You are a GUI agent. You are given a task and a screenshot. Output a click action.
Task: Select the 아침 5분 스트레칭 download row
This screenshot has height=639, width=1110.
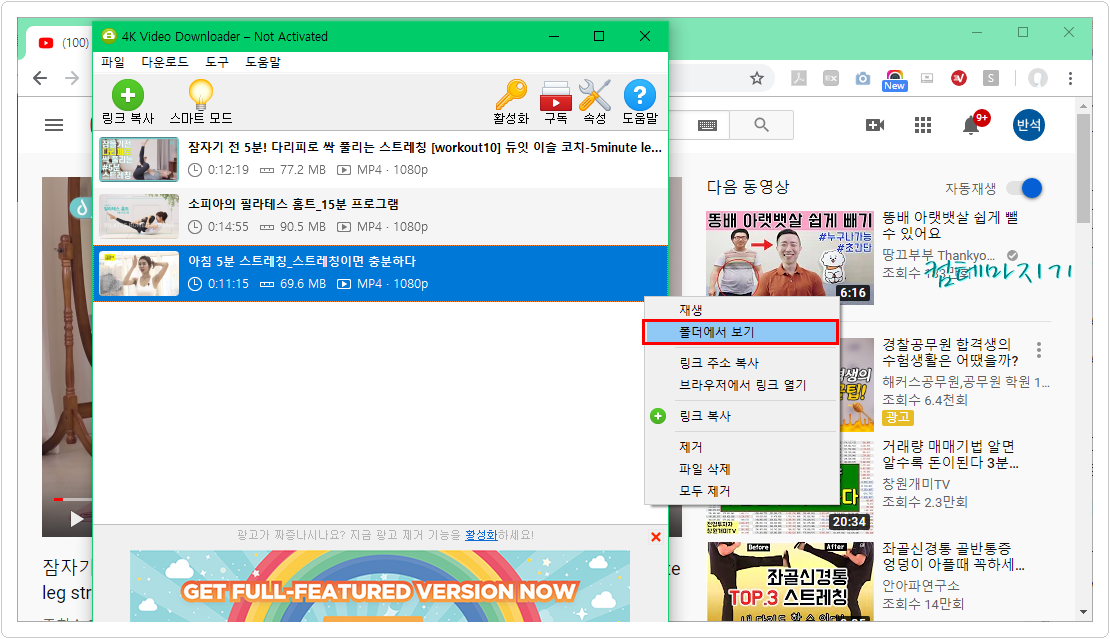tap(380, 273)
